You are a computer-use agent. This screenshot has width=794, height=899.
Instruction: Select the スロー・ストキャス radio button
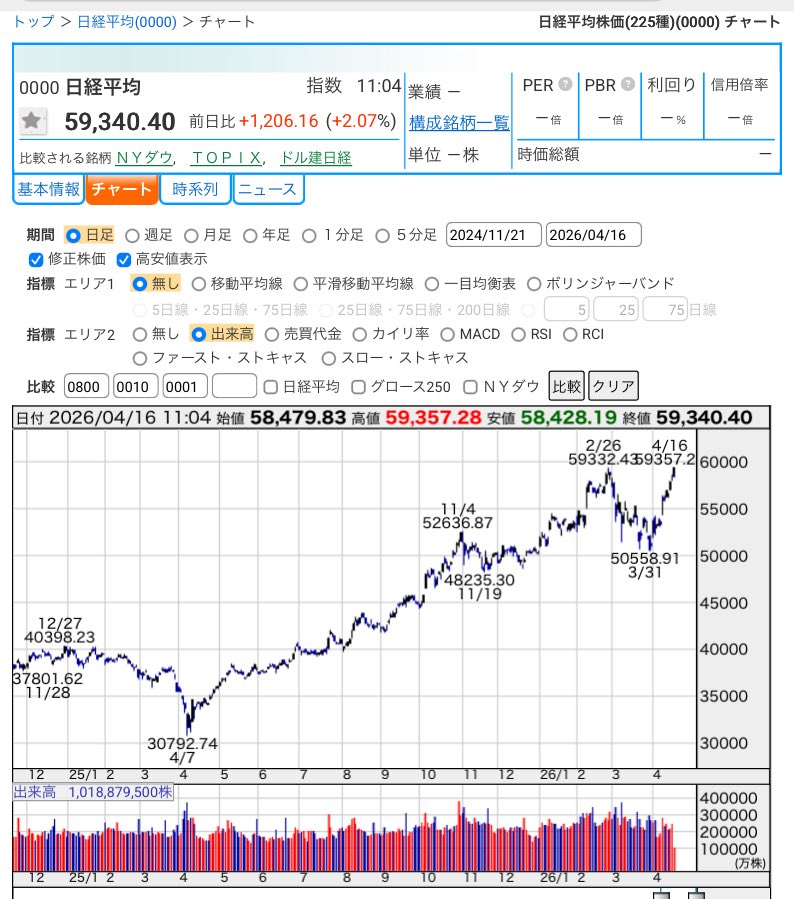click(x=328, y=359)
